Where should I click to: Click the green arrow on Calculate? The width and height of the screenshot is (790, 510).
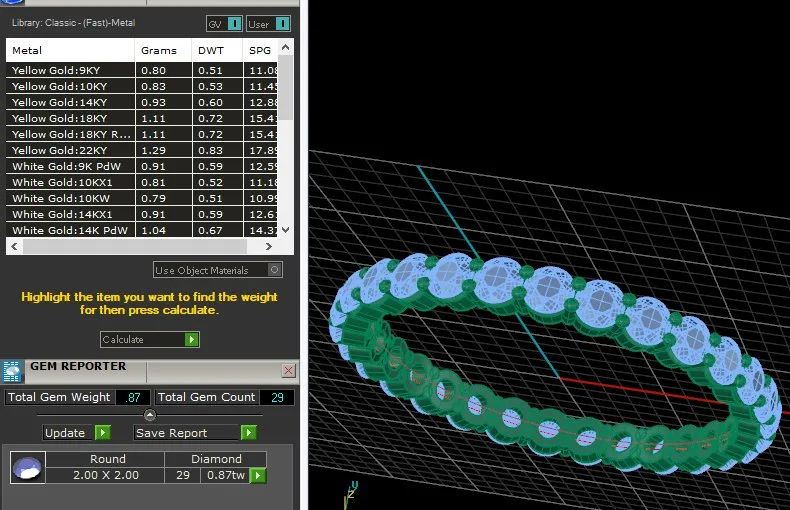tap(191, 340)
